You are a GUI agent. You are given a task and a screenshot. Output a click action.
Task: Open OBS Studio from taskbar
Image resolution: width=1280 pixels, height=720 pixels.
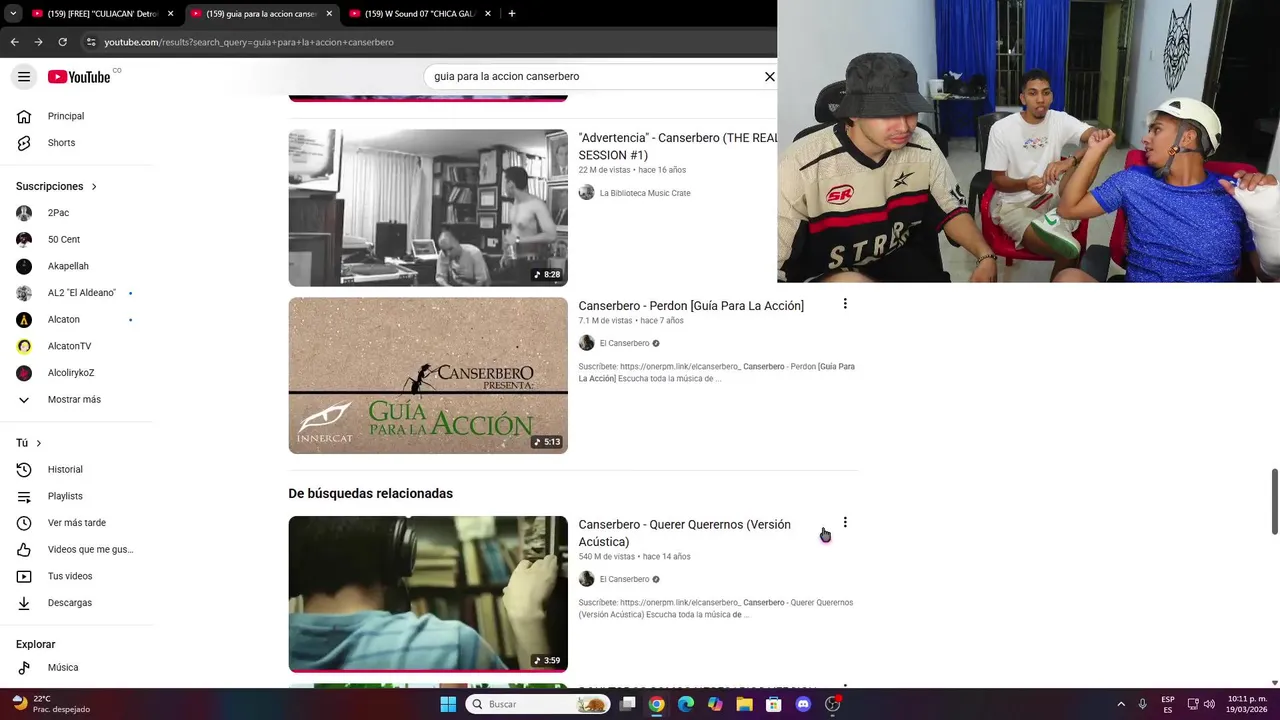(832, 704)
